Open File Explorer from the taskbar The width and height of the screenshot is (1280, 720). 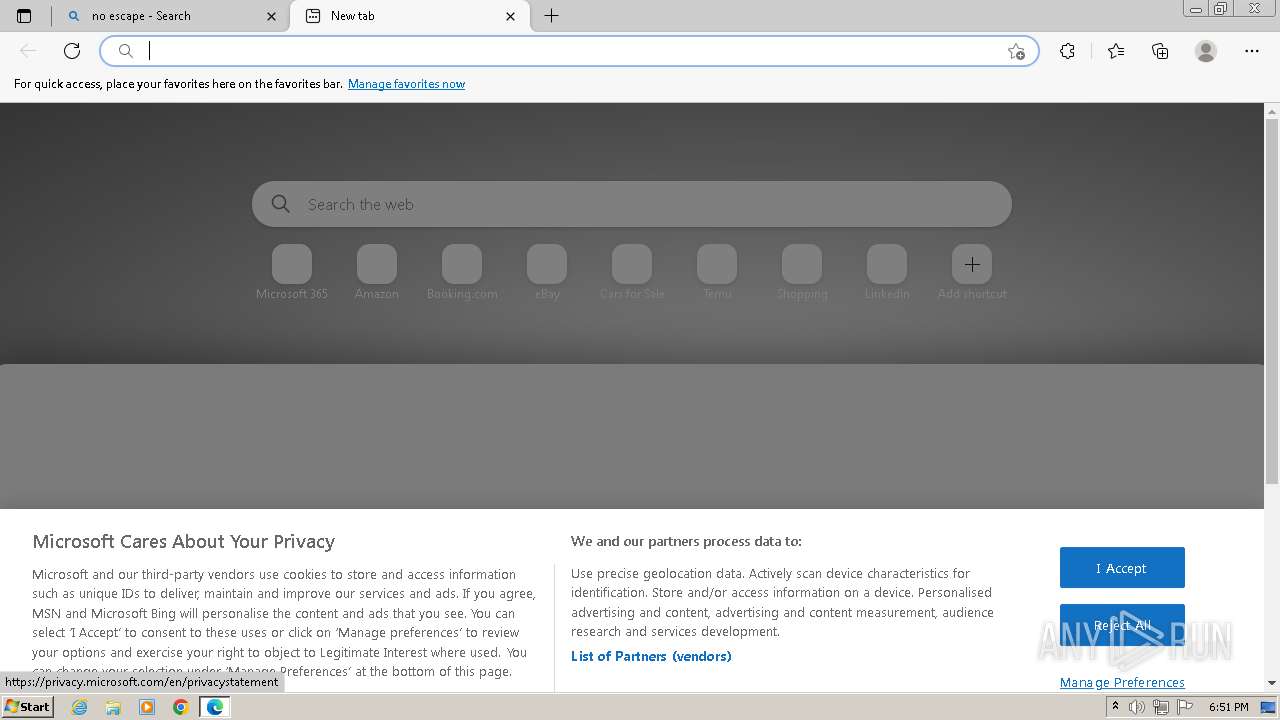pyautogui.click(x=113, y=707)
